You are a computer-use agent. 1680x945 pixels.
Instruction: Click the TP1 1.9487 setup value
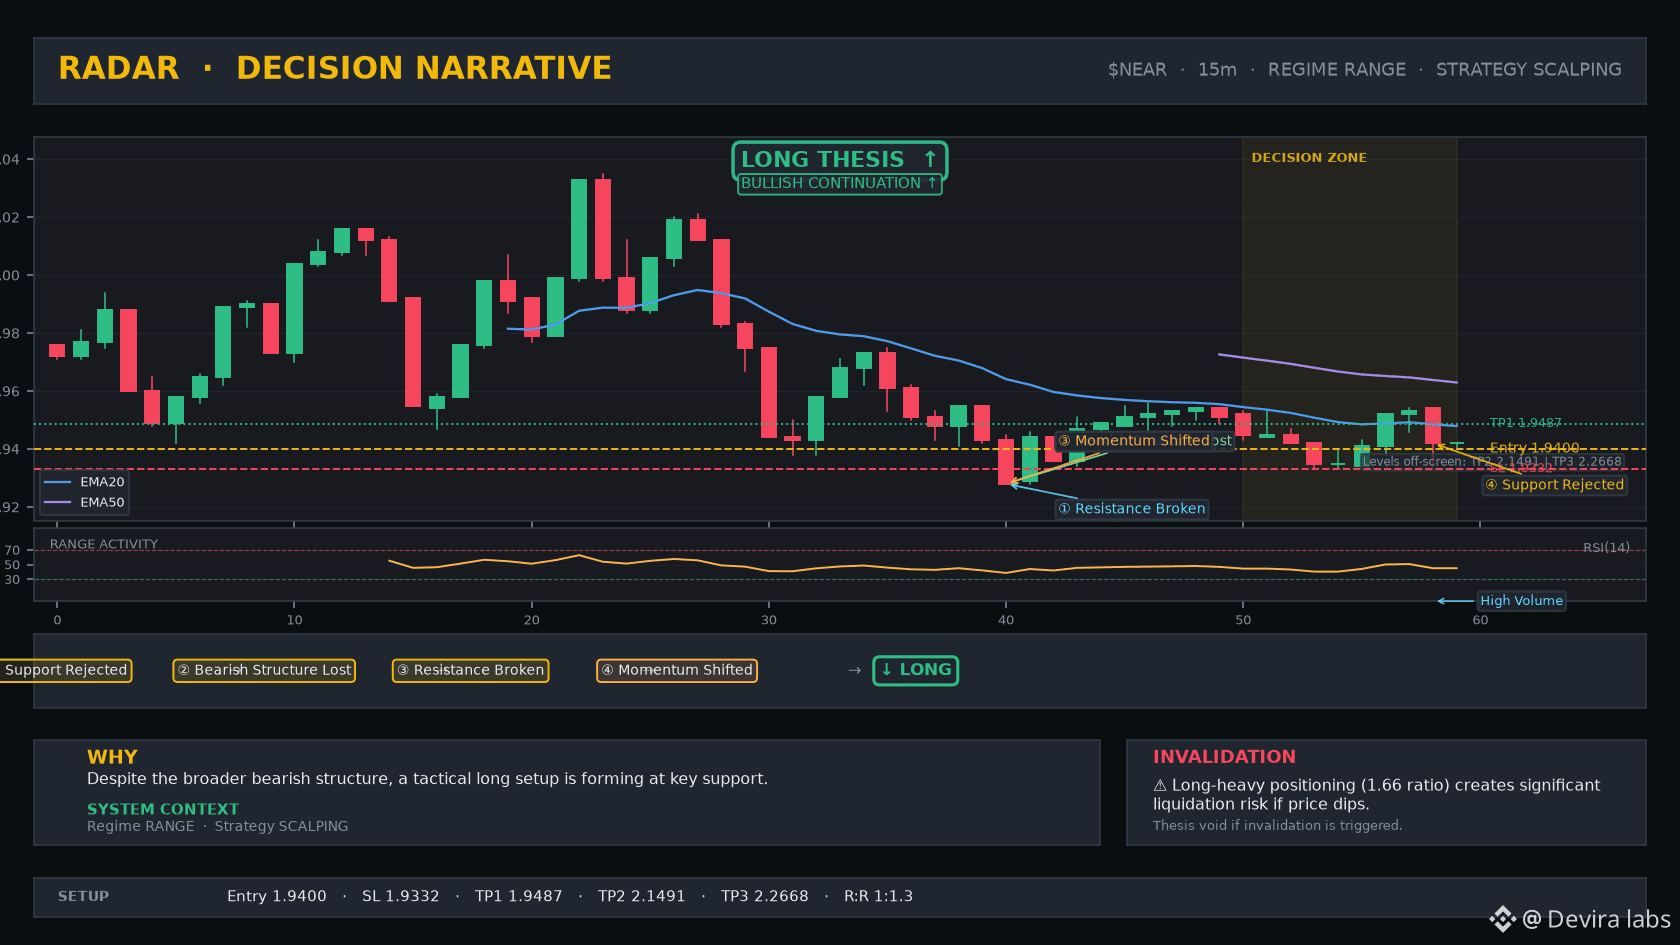pyautogui.click(x=519, y=897)
